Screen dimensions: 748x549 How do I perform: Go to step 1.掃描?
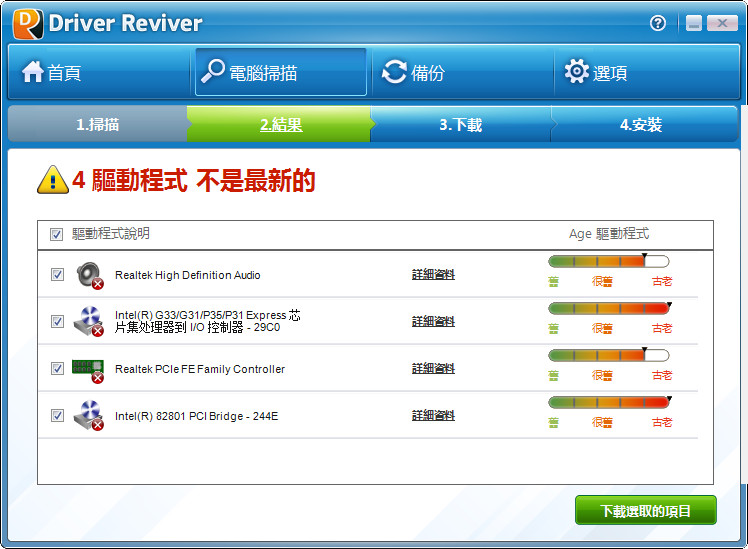point(98,124)
